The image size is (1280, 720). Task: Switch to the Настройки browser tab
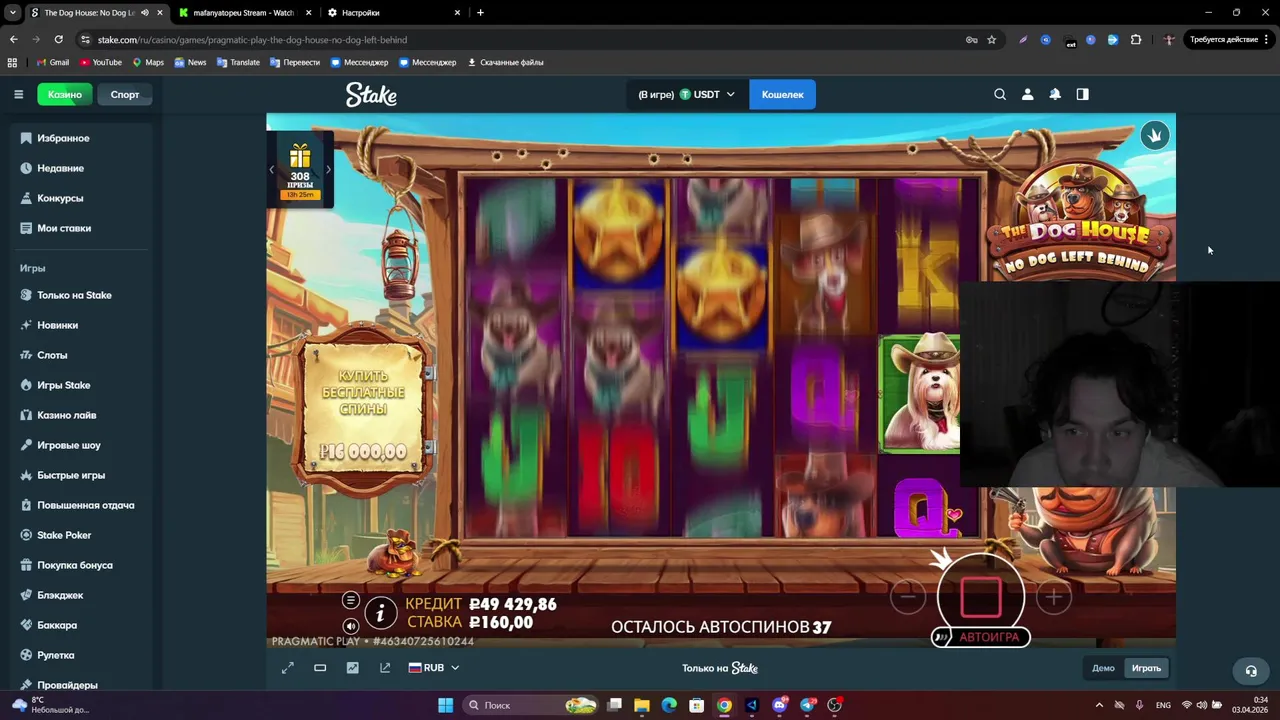(x=395, y=13)
